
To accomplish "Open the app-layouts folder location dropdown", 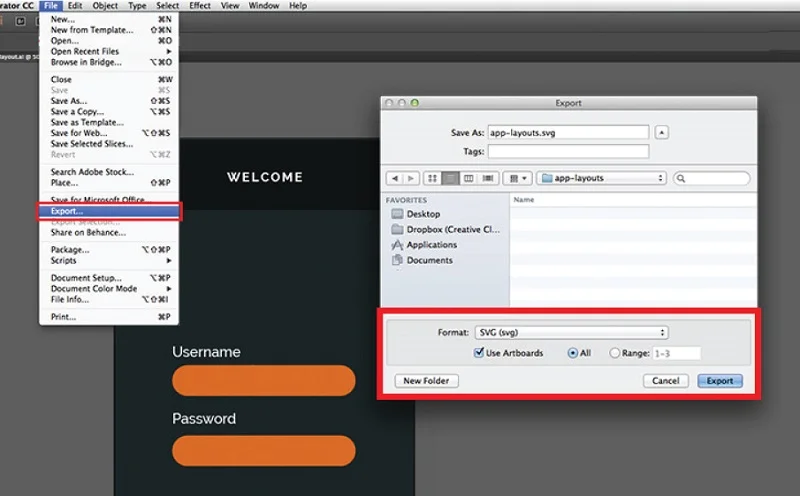I will (x=602, y=178).
